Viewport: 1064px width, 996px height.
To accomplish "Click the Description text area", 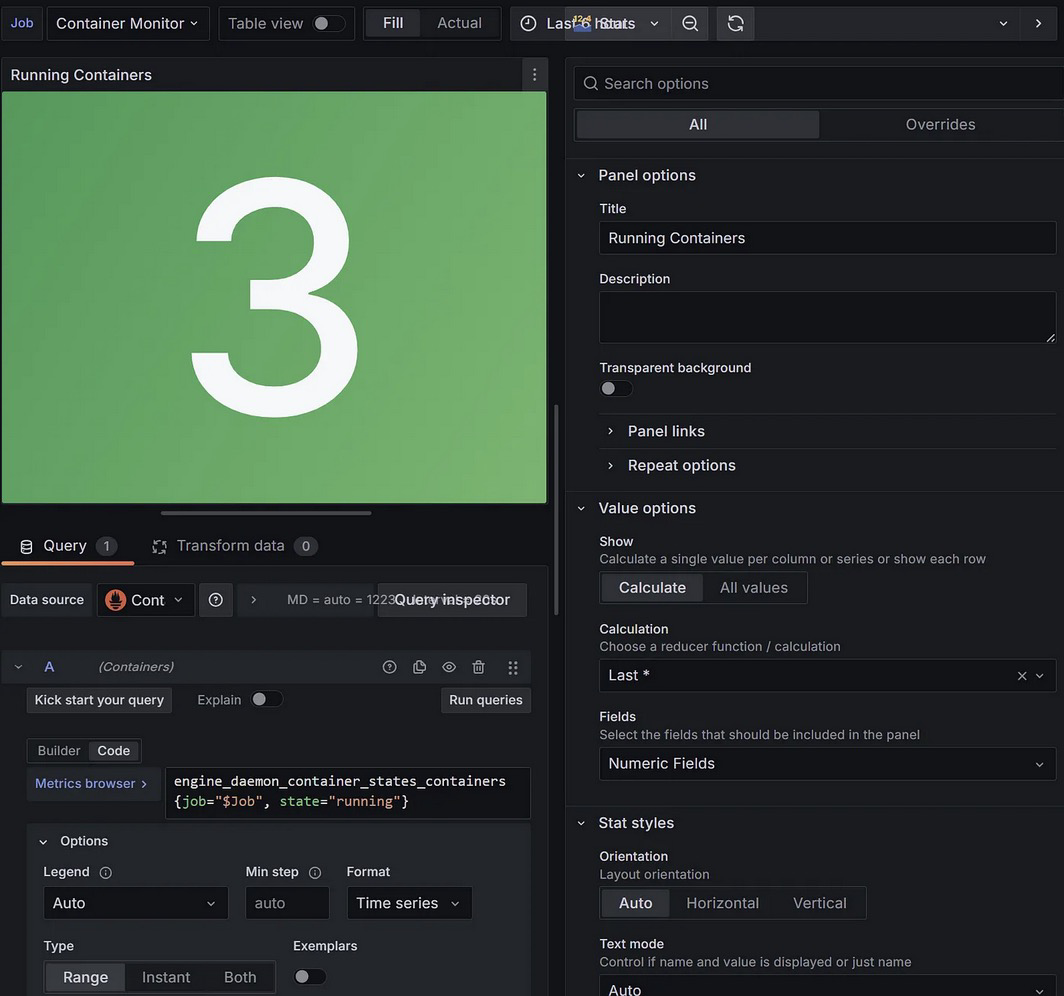I will [x=827, y=318].
